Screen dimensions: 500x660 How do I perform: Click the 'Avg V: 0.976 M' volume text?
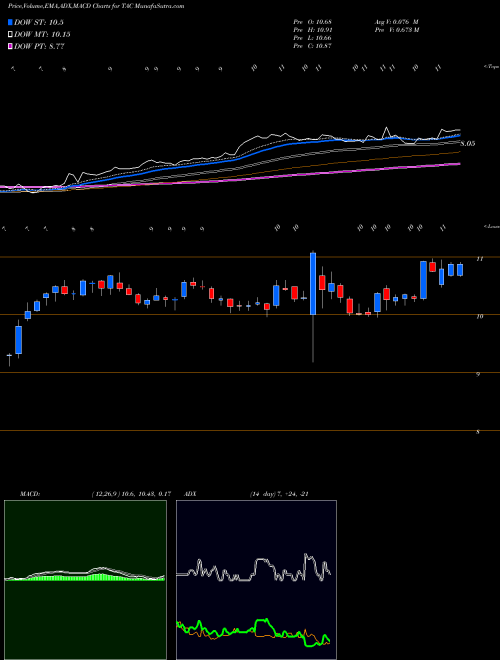coord(396,22)
